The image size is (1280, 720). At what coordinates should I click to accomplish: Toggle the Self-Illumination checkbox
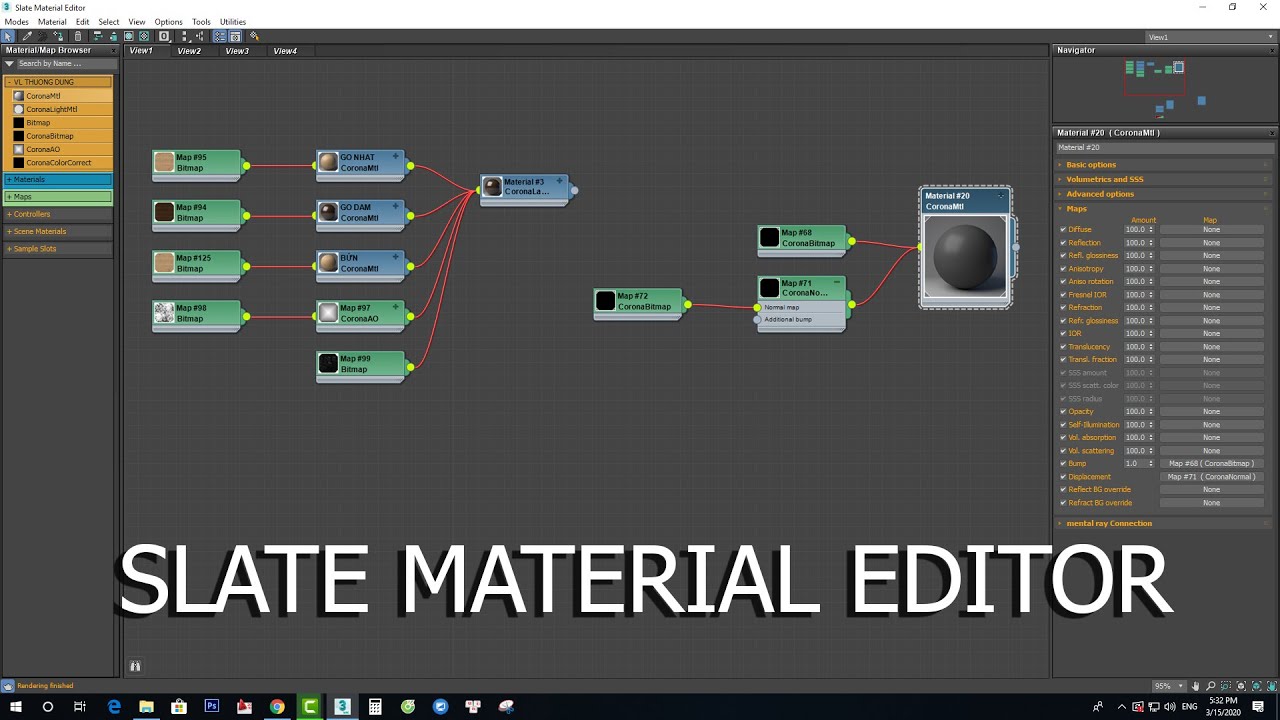click(x=1063, y=425)
